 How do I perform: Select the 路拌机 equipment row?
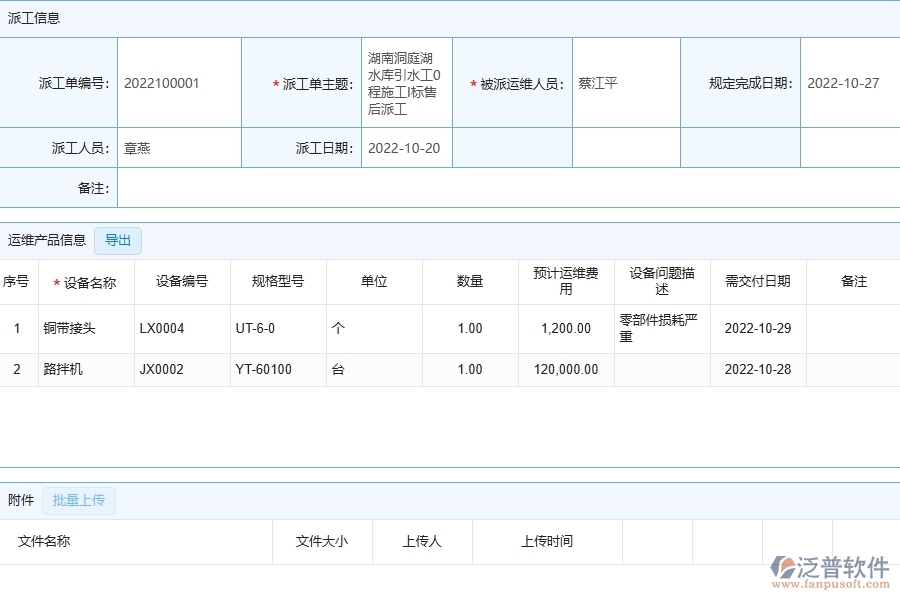click(64, 369)
